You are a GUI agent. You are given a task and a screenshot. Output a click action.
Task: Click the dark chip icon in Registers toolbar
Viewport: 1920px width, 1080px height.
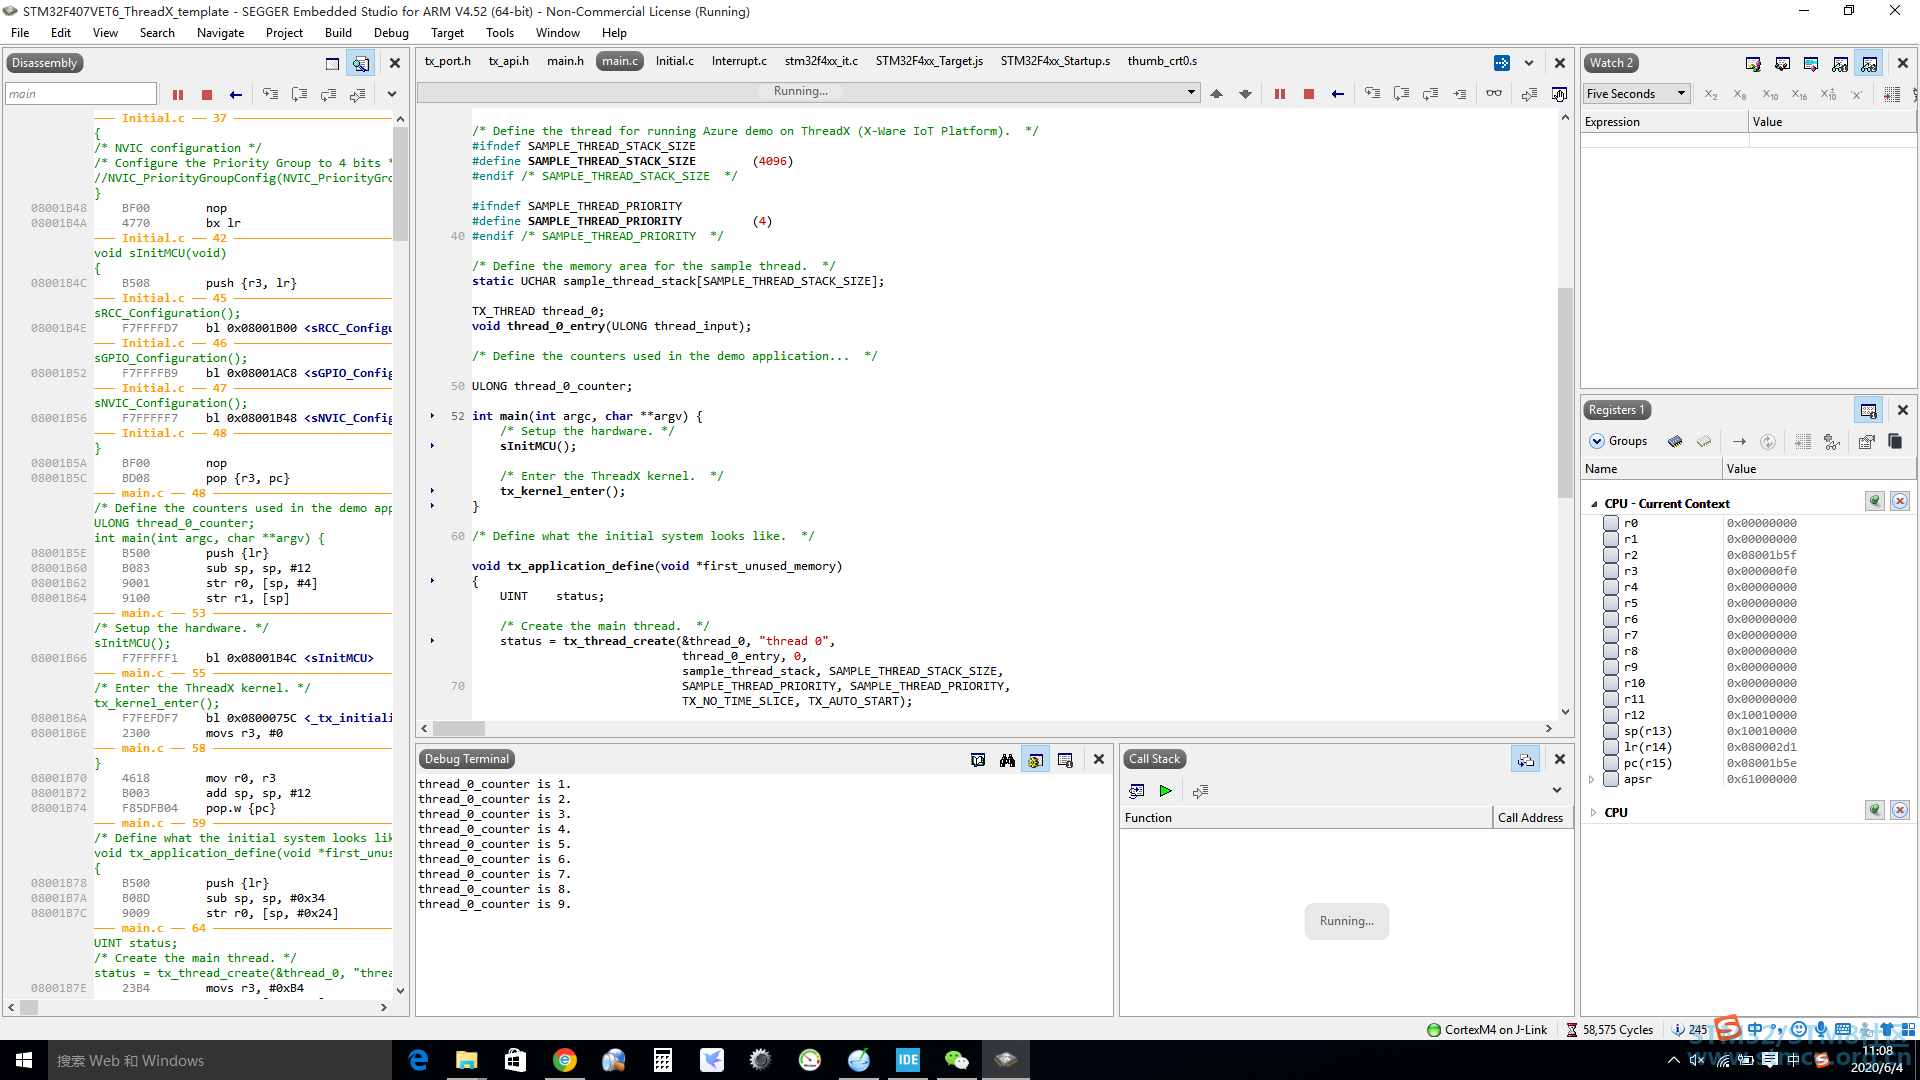pyautogui.click(x=1675, y=441)
